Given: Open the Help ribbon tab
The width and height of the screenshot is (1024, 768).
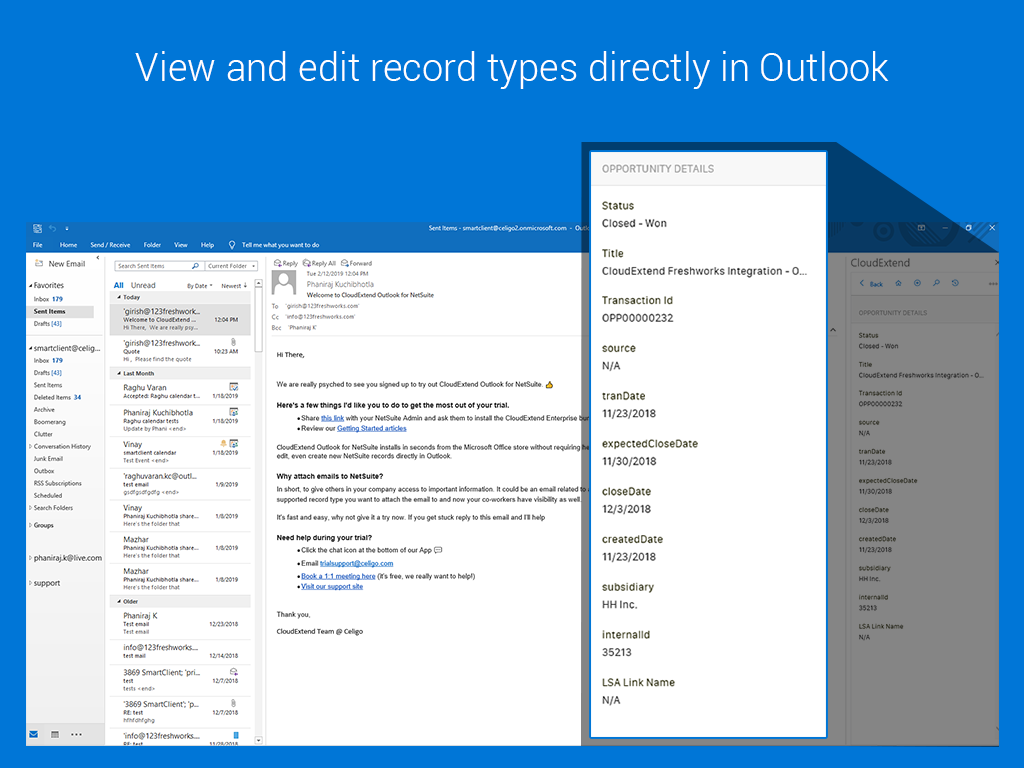Looking at the screenshot, I should tap(207, 245).
